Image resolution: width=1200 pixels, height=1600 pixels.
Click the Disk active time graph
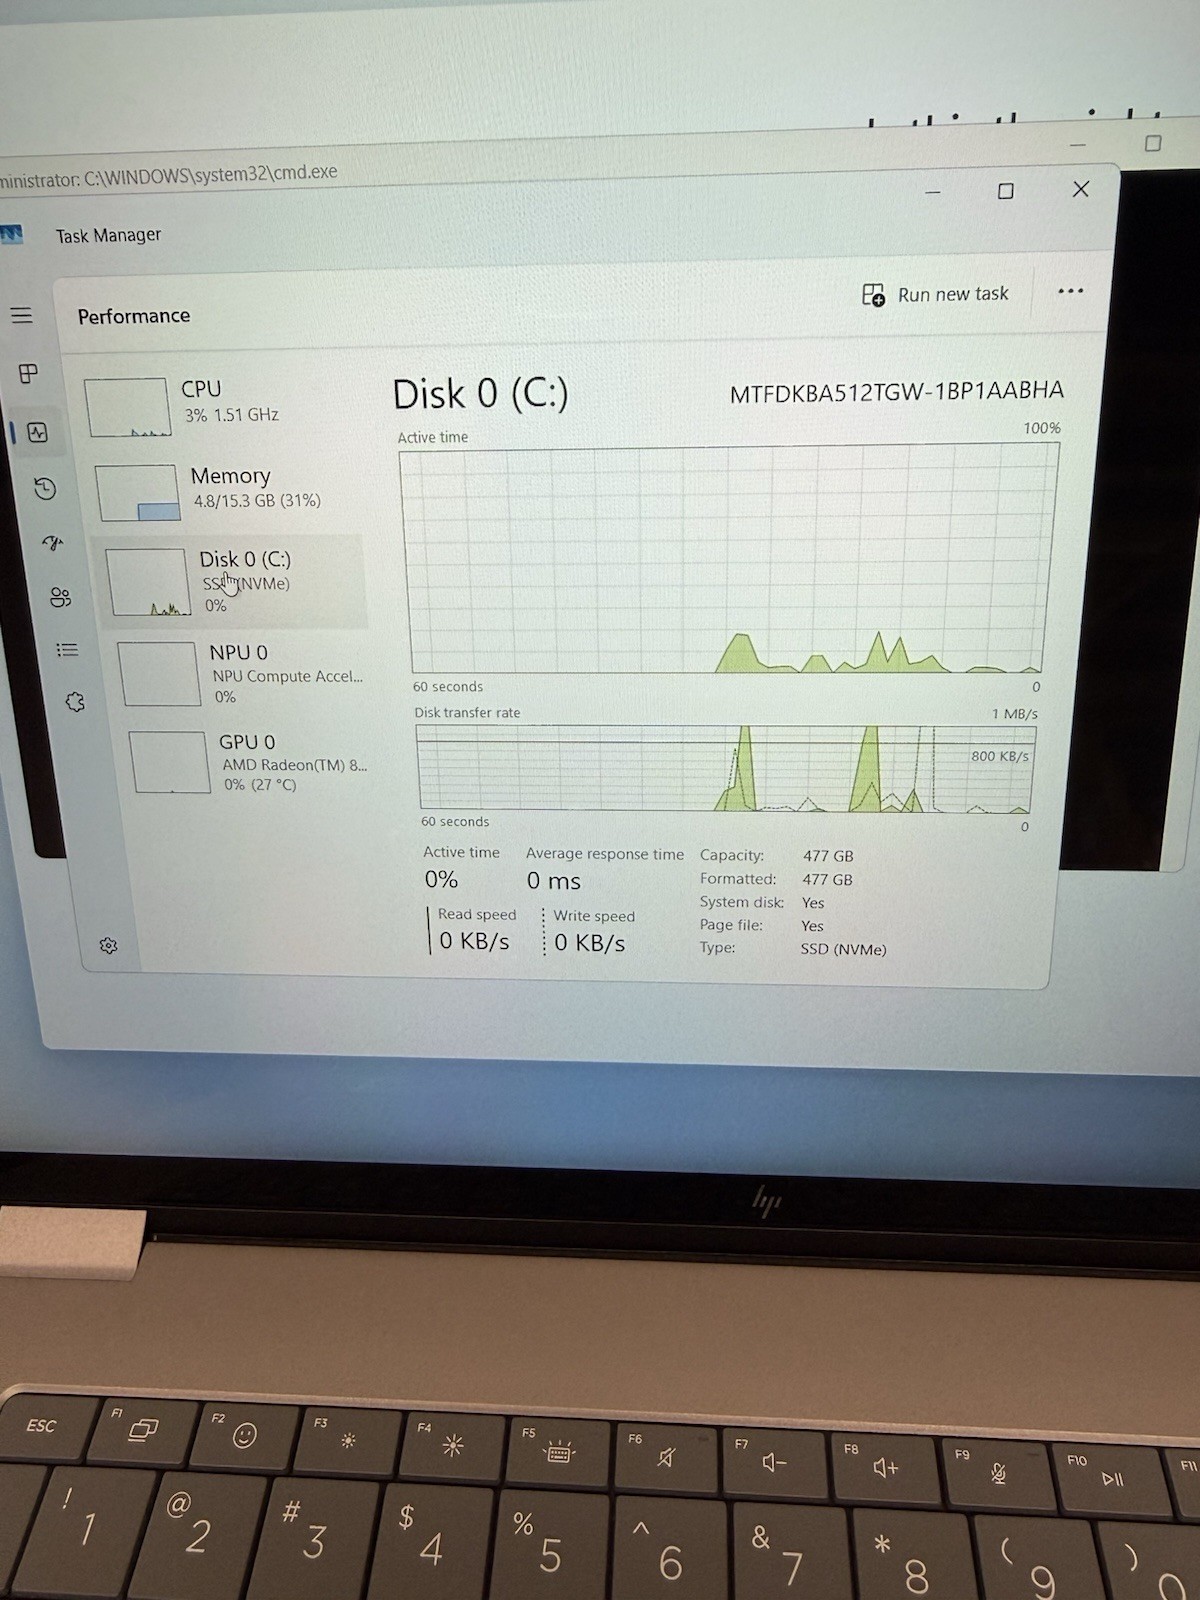tap(728, 559)
